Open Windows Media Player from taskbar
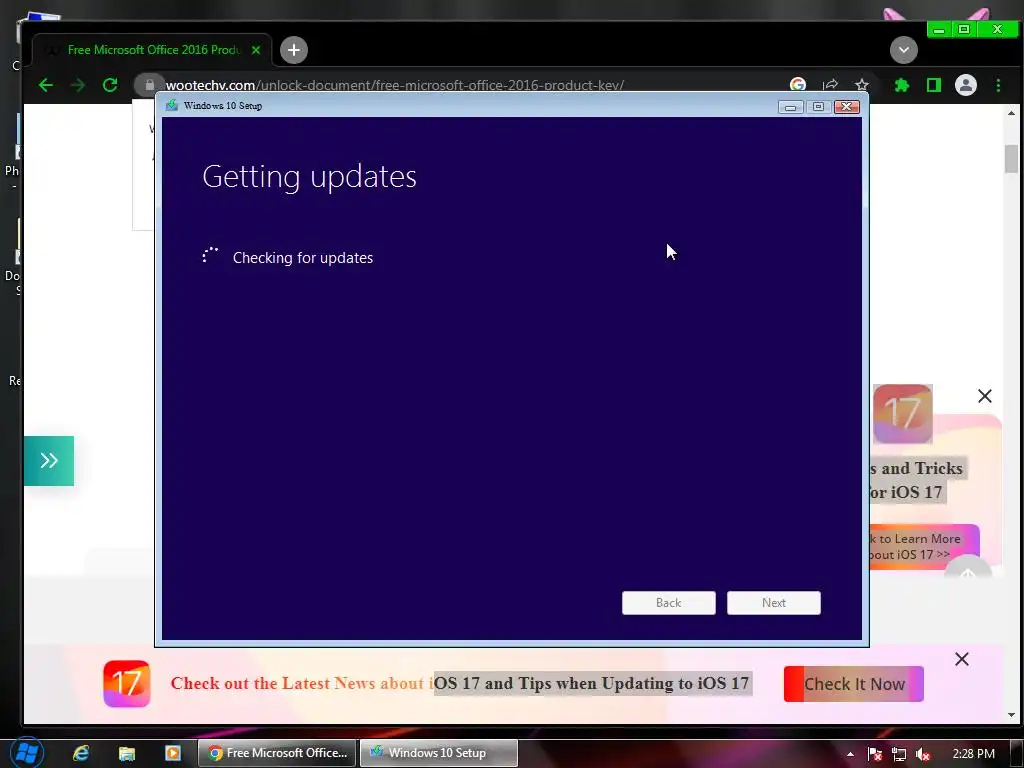 tap(172, 753)
